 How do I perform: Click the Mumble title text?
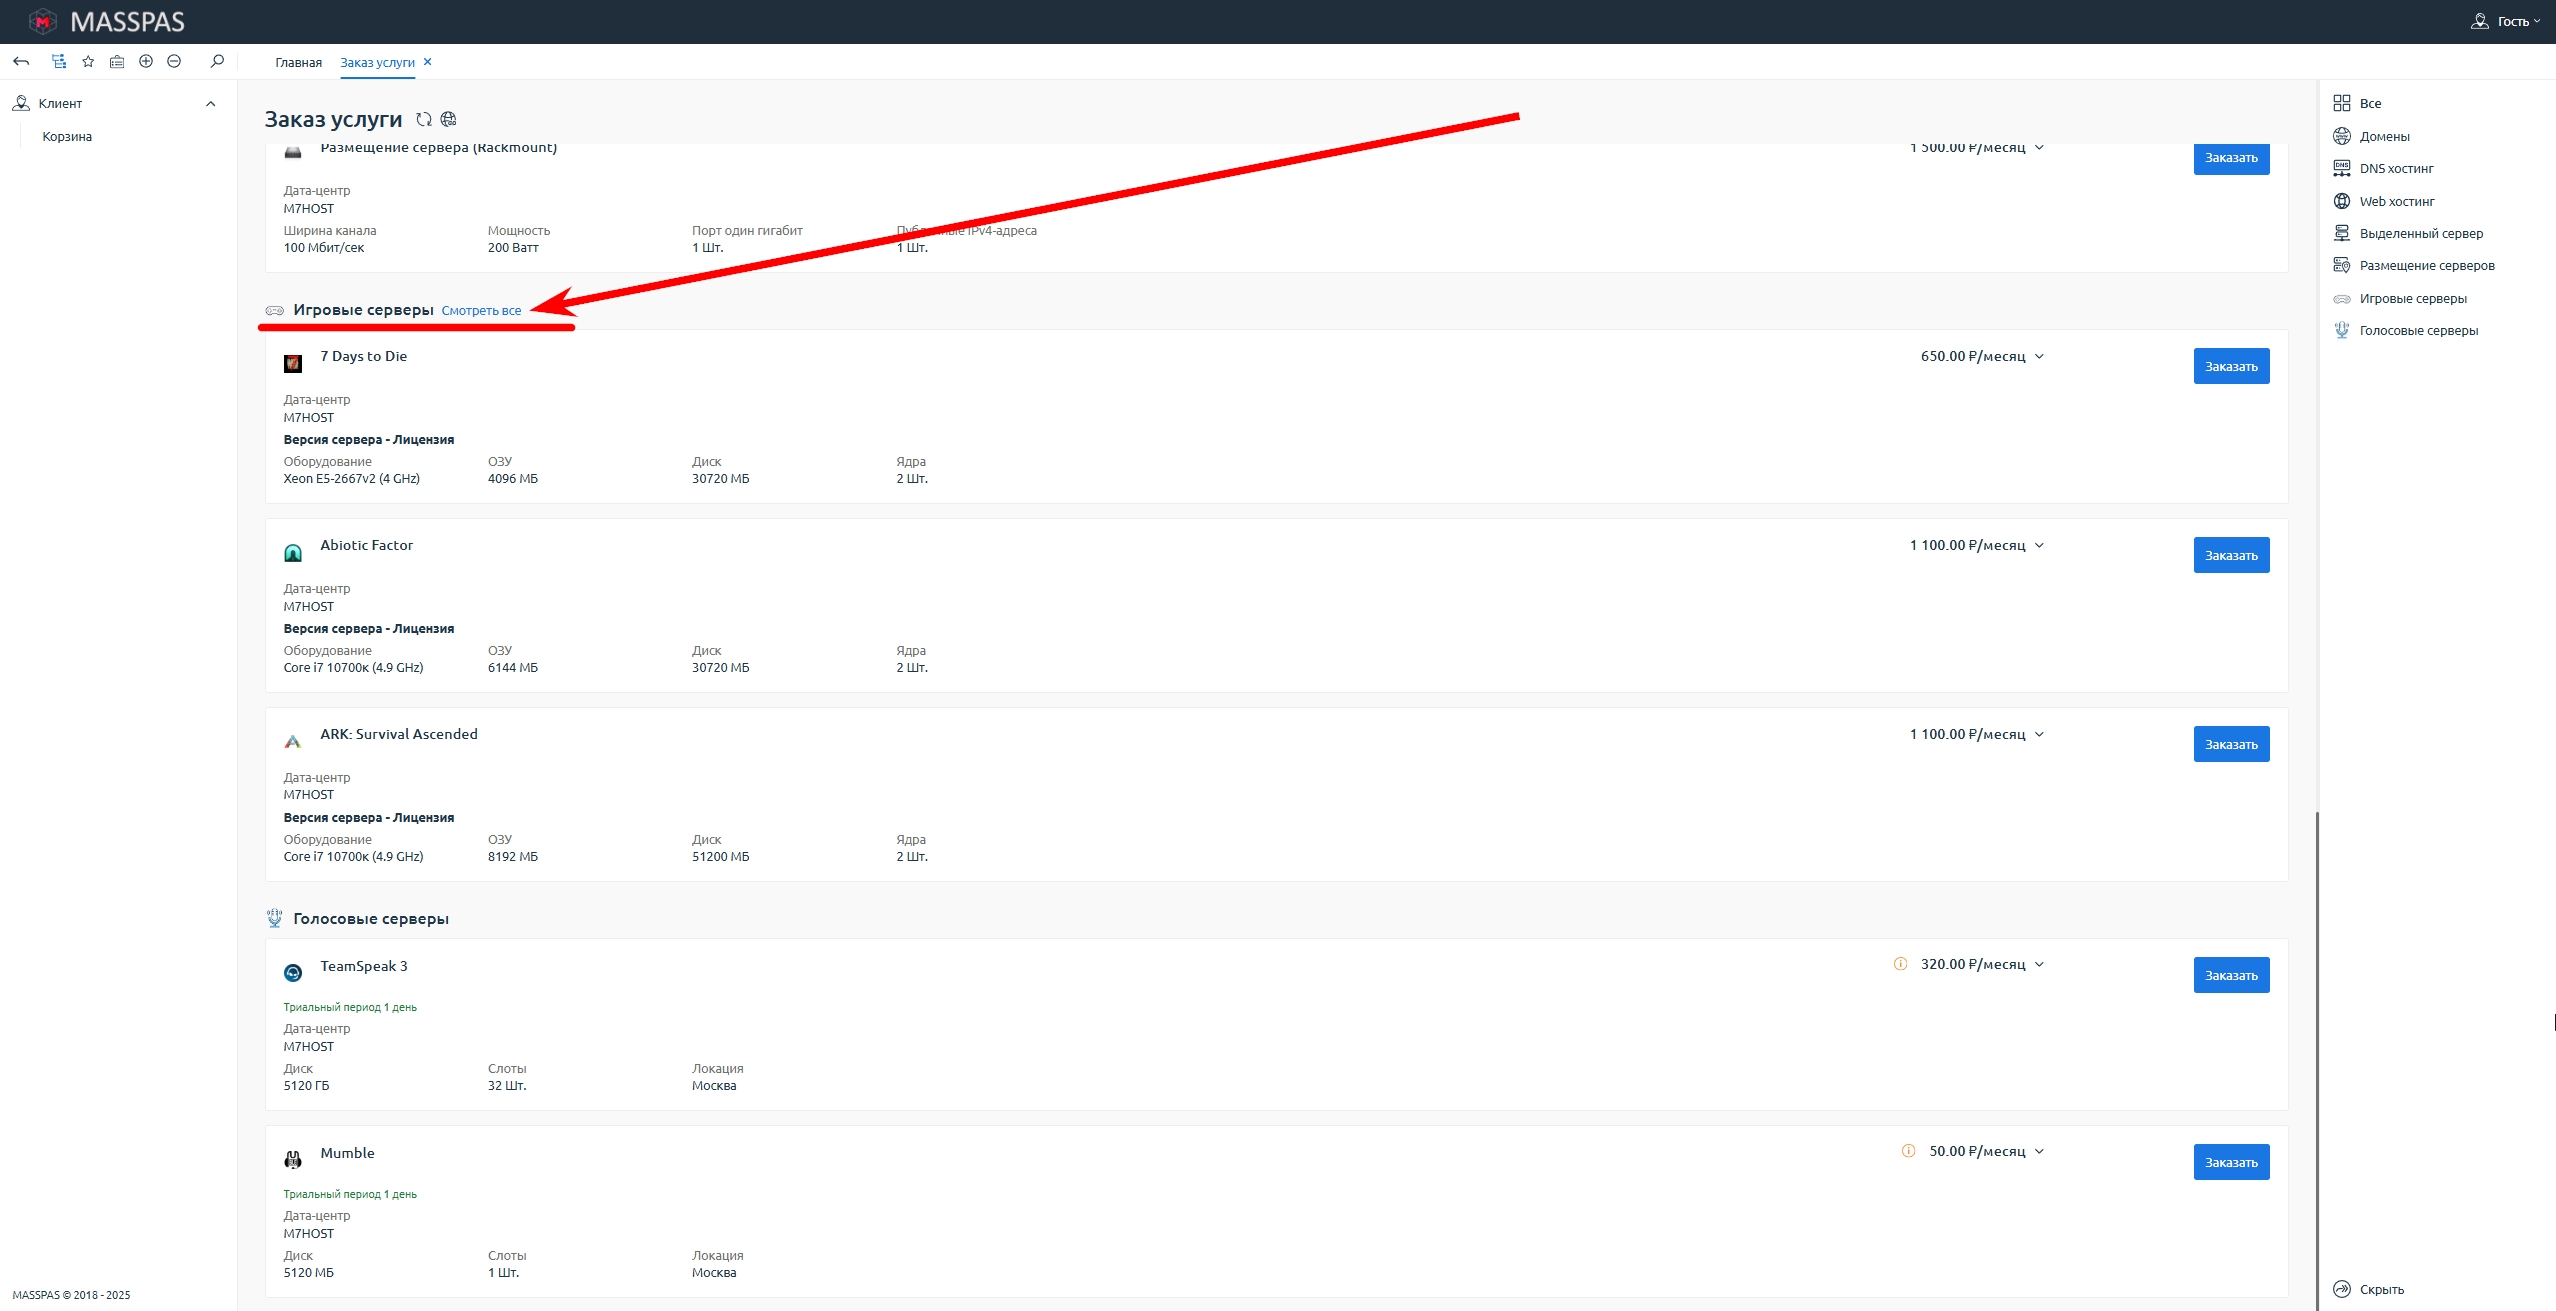347,1153
